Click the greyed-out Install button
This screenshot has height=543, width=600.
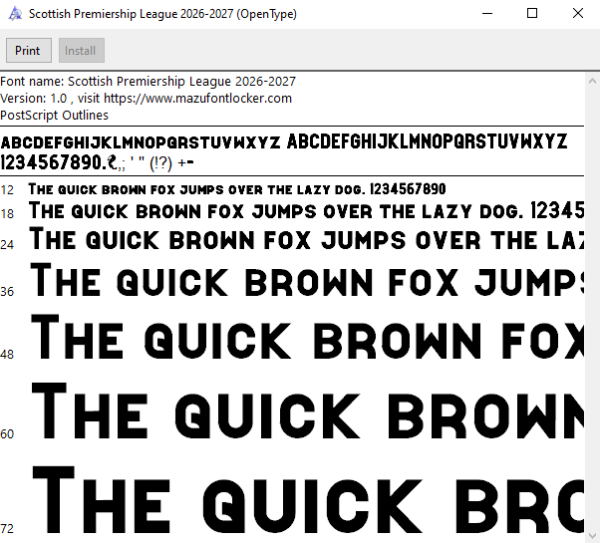[82, 51]
